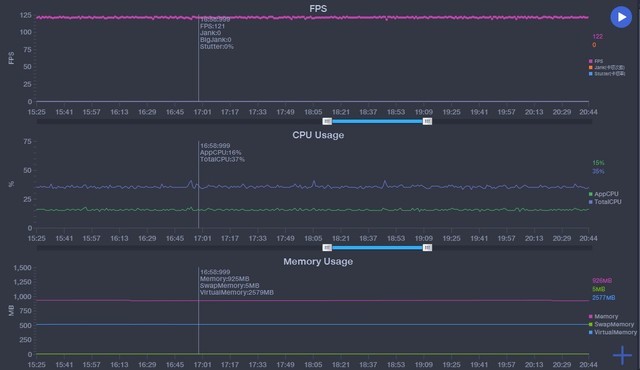Click the vertical MB axis label
Screen dimensions: 640x370
pyautogui.click(x=11, y=311)
